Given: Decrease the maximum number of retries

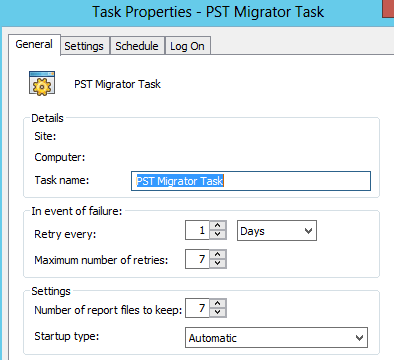Looking at the screenshot, I should coord(218,263).
